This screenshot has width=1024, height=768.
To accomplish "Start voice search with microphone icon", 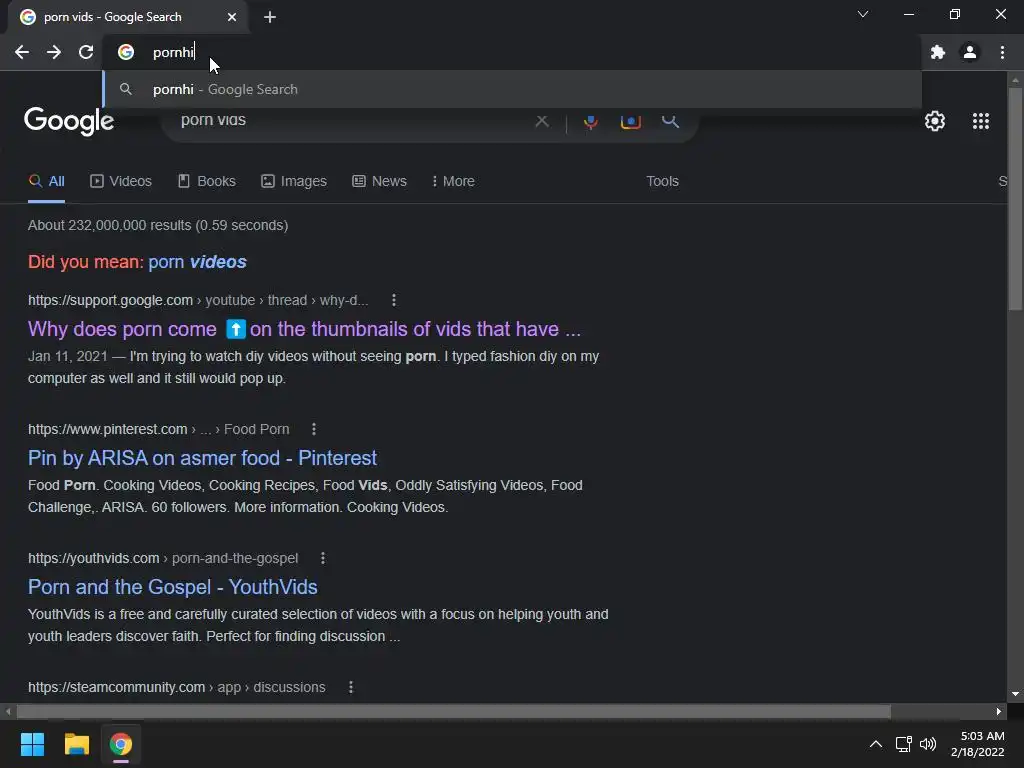I will point(590,121).
